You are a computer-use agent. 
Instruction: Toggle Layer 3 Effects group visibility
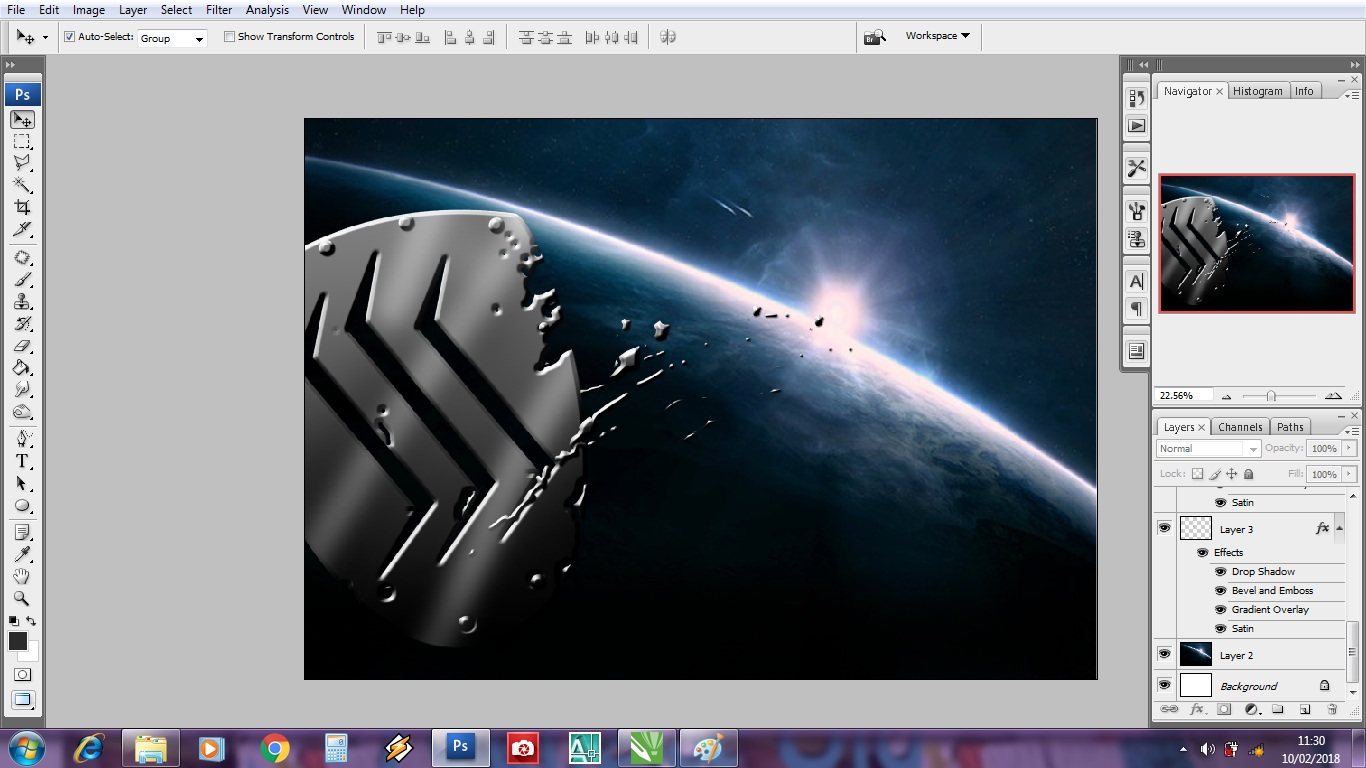pos(1202,553)
